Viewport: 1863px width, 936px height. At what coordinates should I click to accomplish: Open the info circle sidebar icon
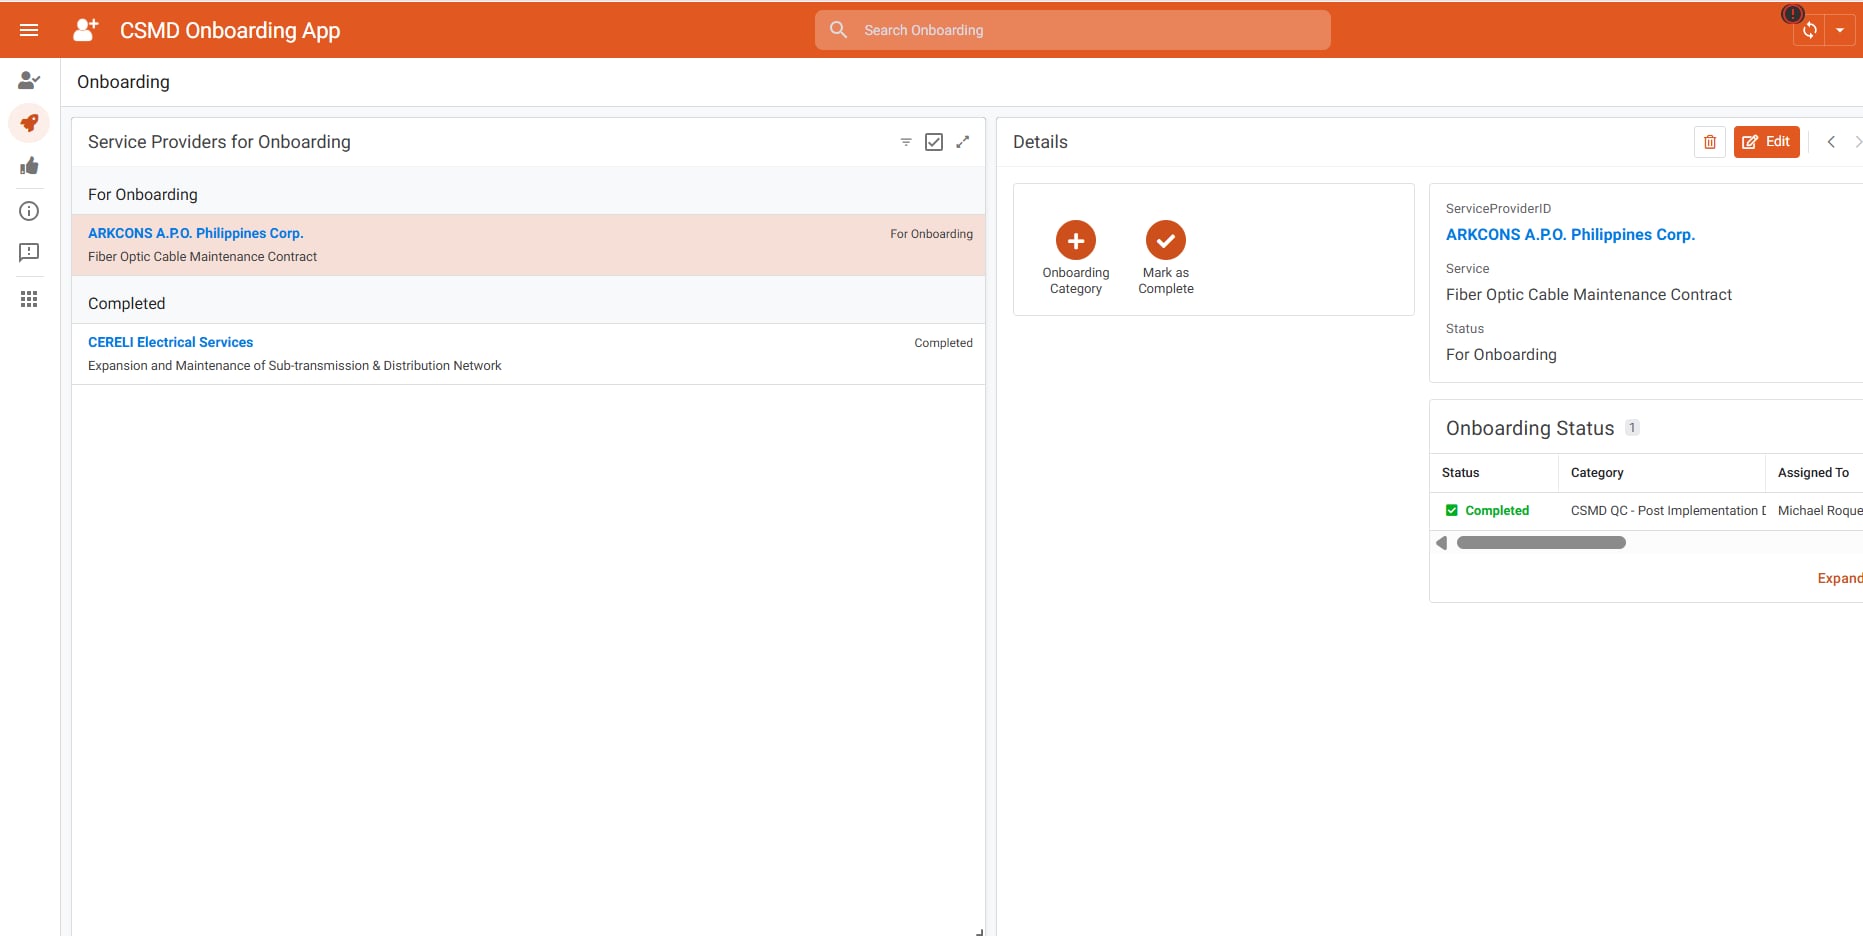tap(29, 211)
